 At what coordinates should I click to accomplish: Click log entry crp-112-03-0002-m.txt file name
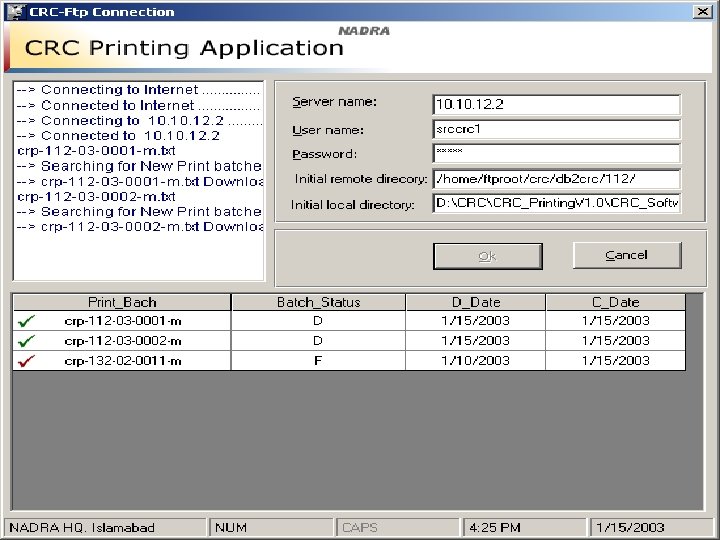click(x=96, y=197)
